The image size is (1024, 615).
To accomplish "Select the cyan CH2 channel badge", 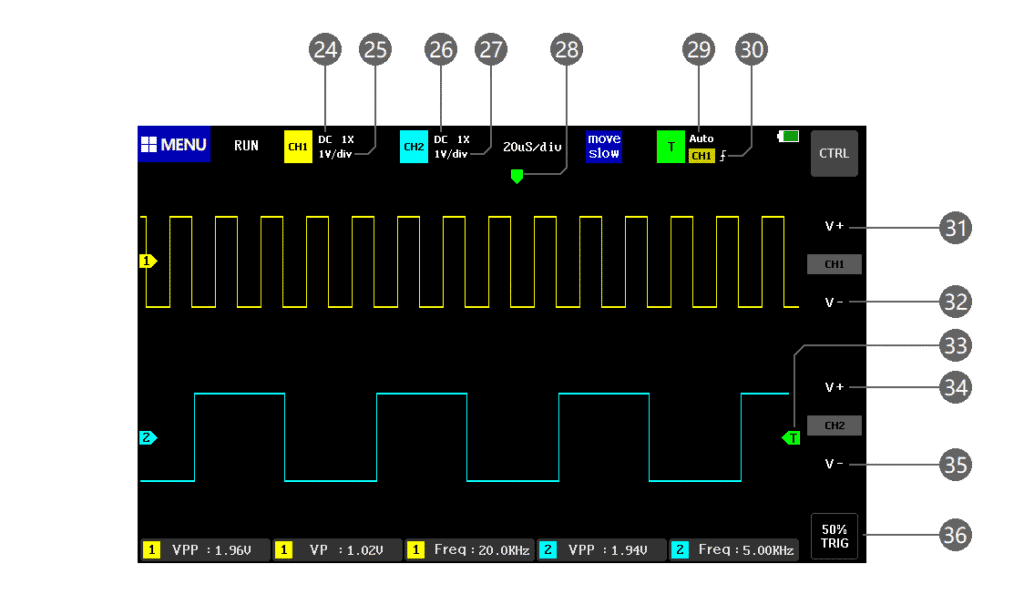I will [413, 147].
